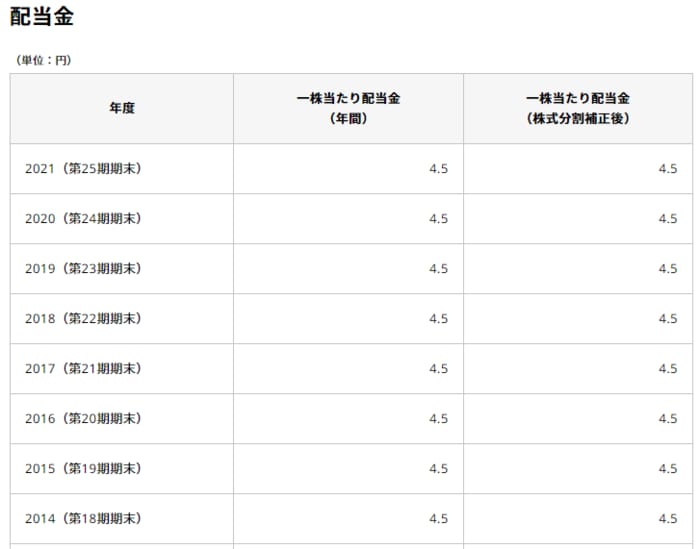Select the 2018 split-adjusted dividend value
This screenshot has height=549, width=700.
coord(667,319)
